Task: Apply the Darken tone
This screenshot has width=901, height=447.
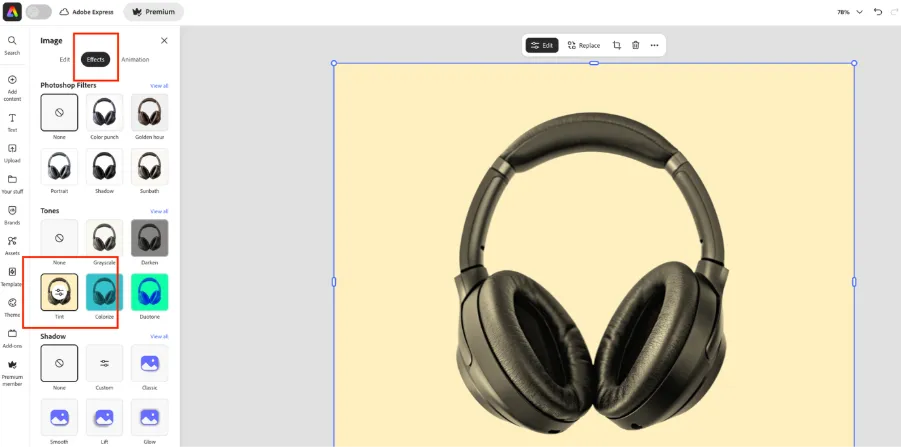Action: tap(149, 237)
